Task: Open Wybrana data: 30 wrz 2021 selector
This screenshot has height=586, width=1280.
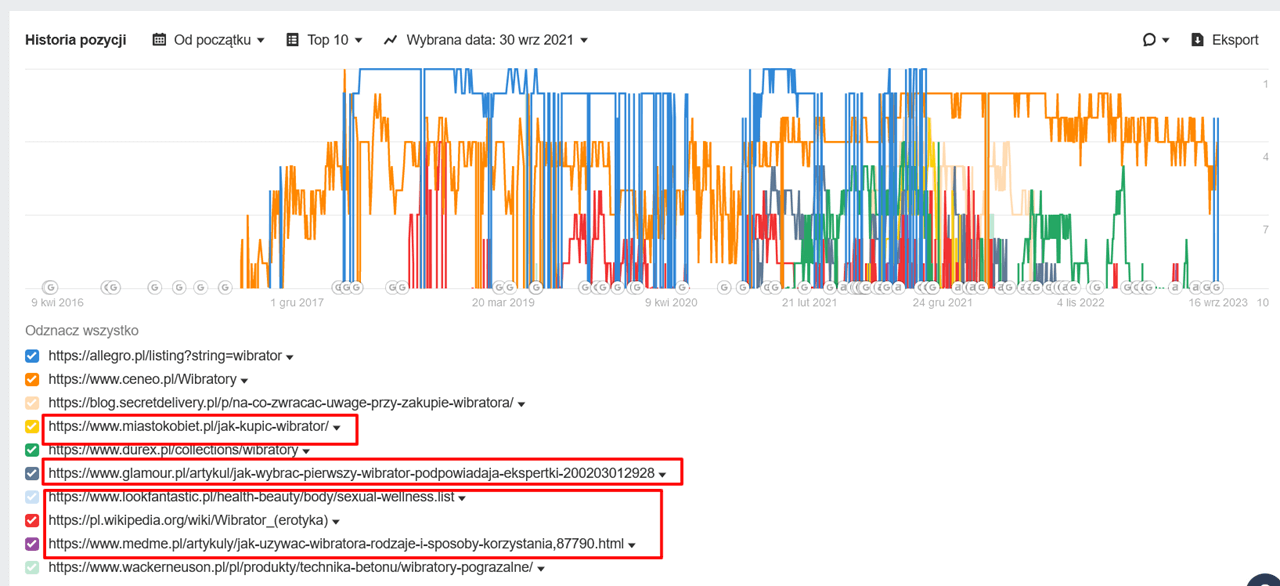Action: coord(496,40)
